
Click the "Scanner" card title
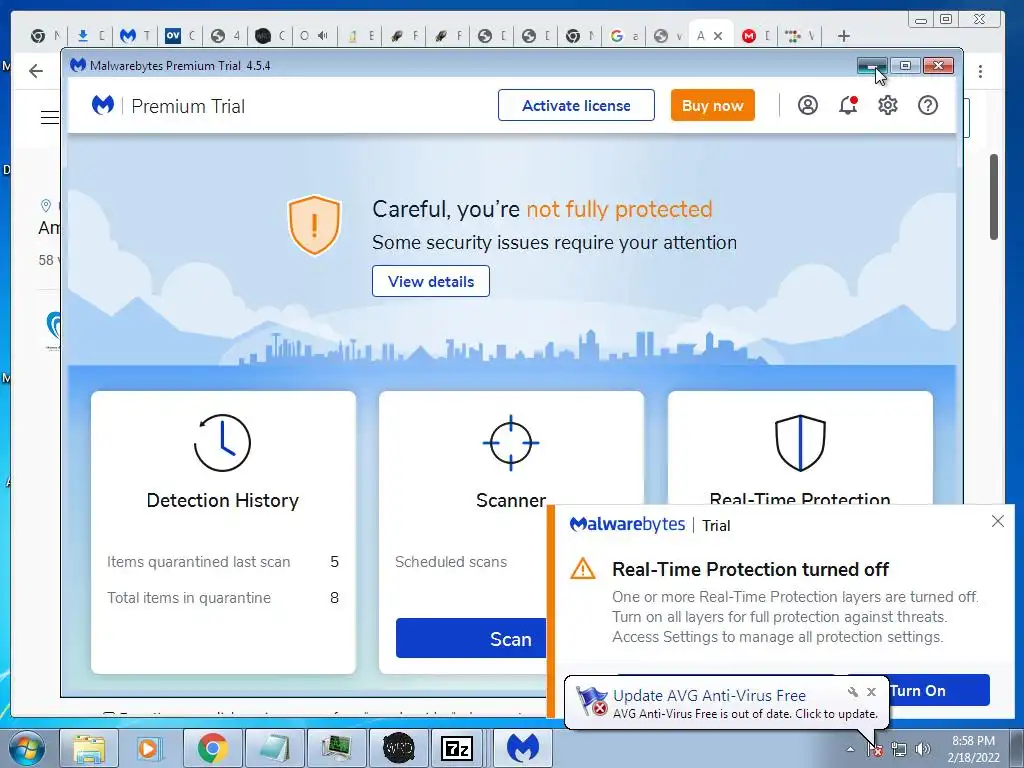point(511,500)
